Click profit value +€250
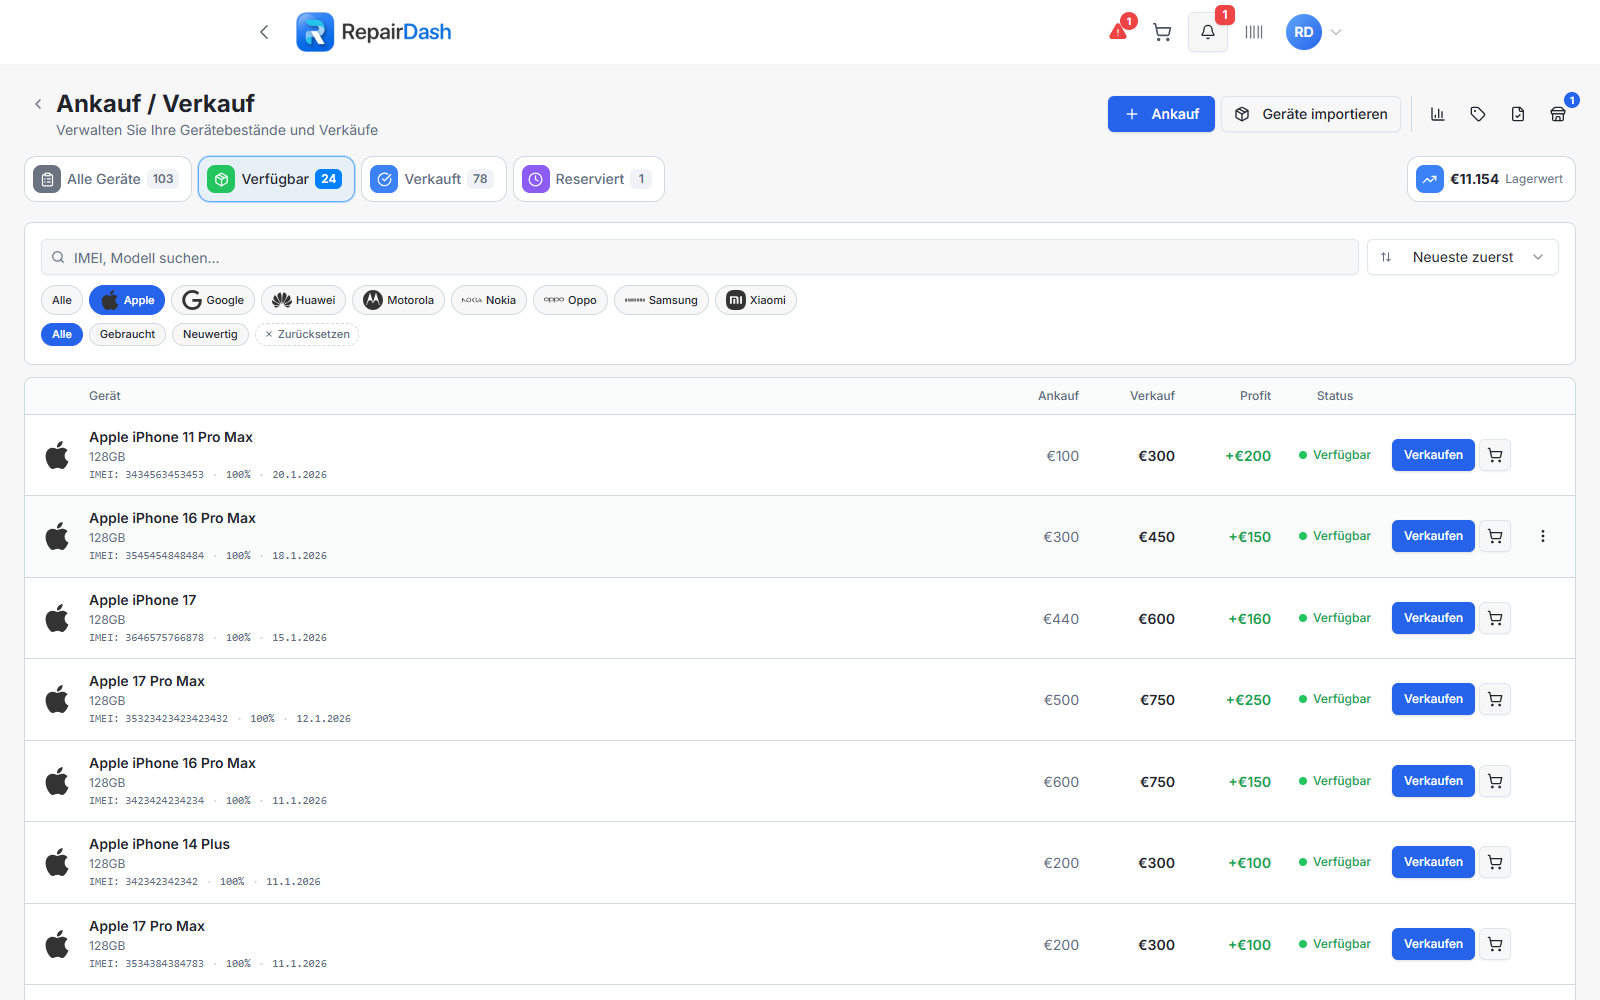1600x1000 pixels. [x=1248, y=700]
